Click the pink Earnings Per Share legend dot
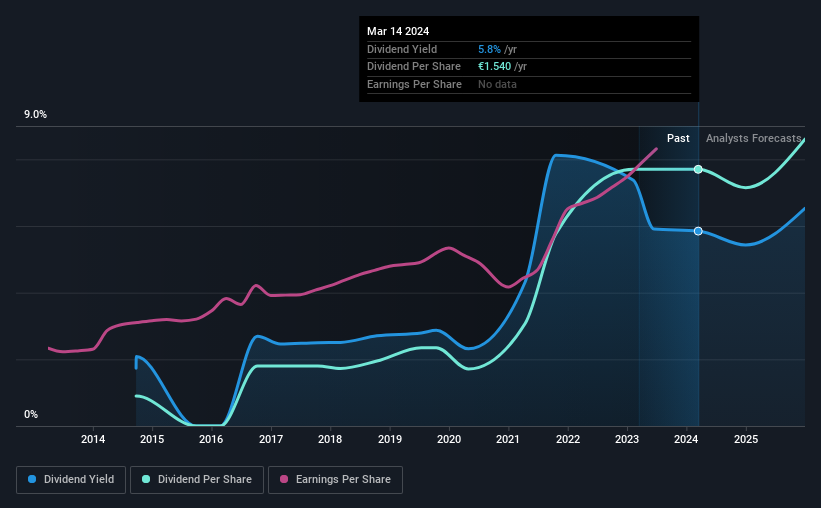The image size is (821, 508). tap(284, 479)
